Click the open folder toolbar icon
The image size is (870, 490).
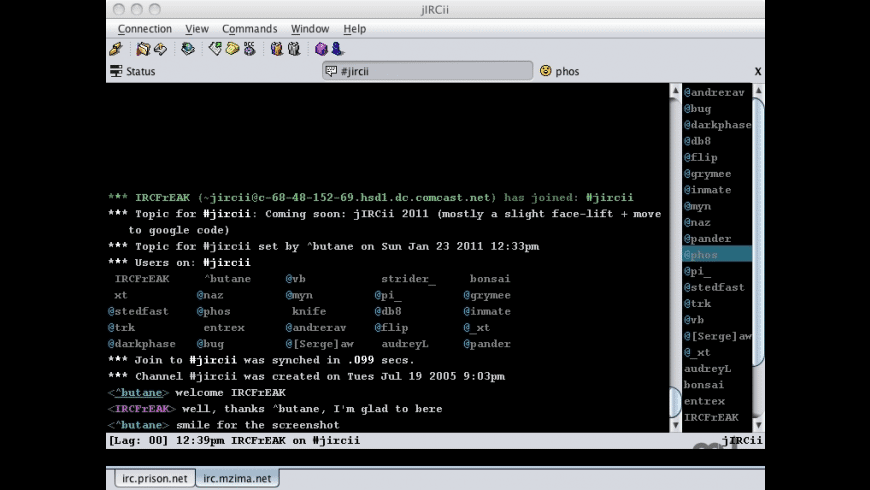(x=143, y=49)
